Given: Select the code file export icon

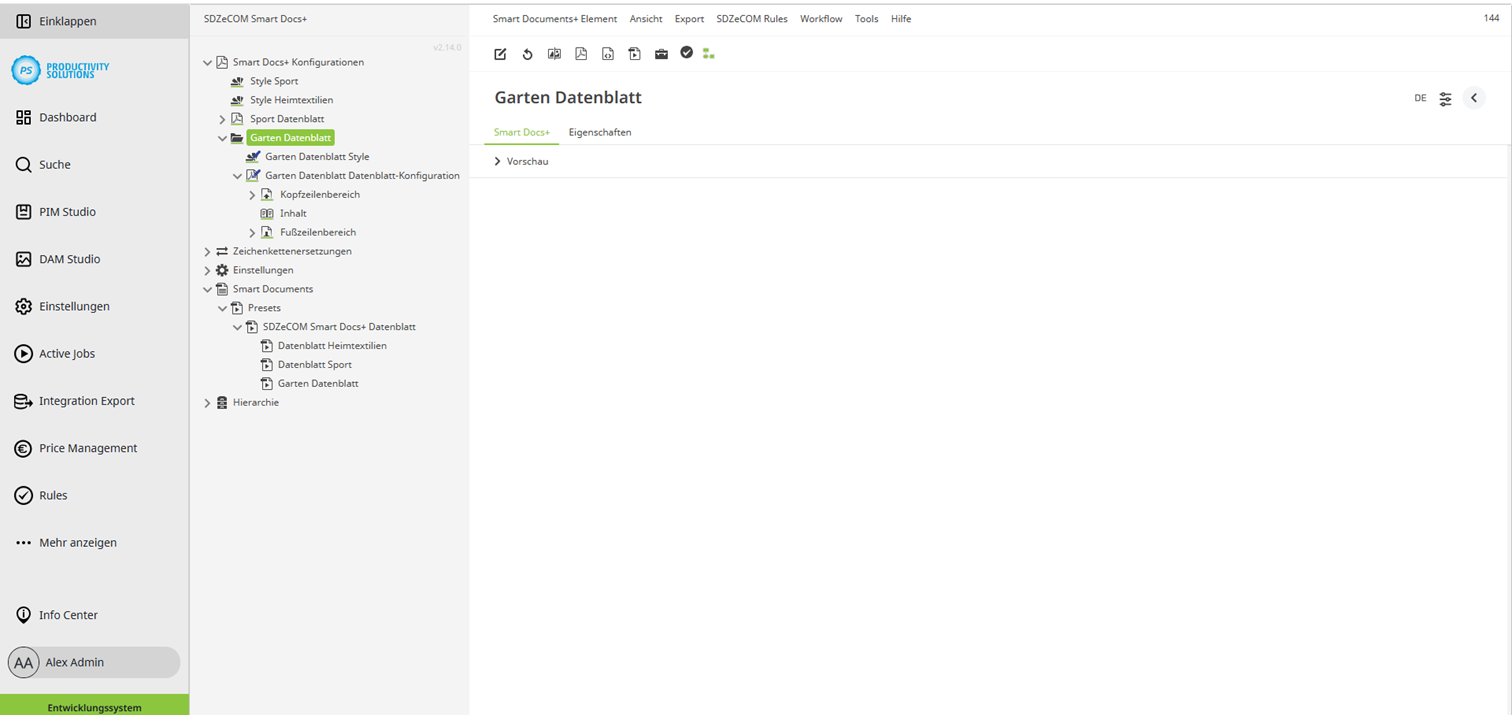Looking at the screenshot, I should point(608,54).
